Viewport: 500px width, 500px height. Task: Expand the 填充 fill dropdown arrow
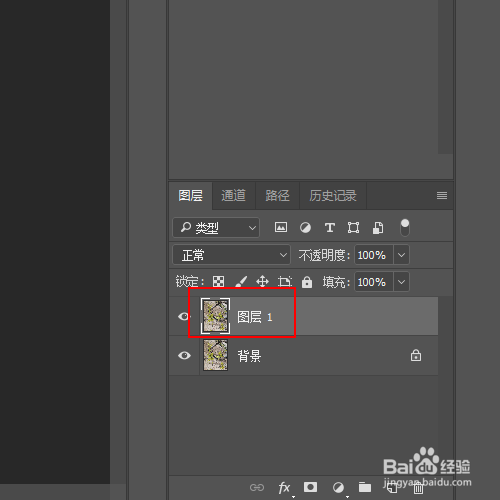401,282
